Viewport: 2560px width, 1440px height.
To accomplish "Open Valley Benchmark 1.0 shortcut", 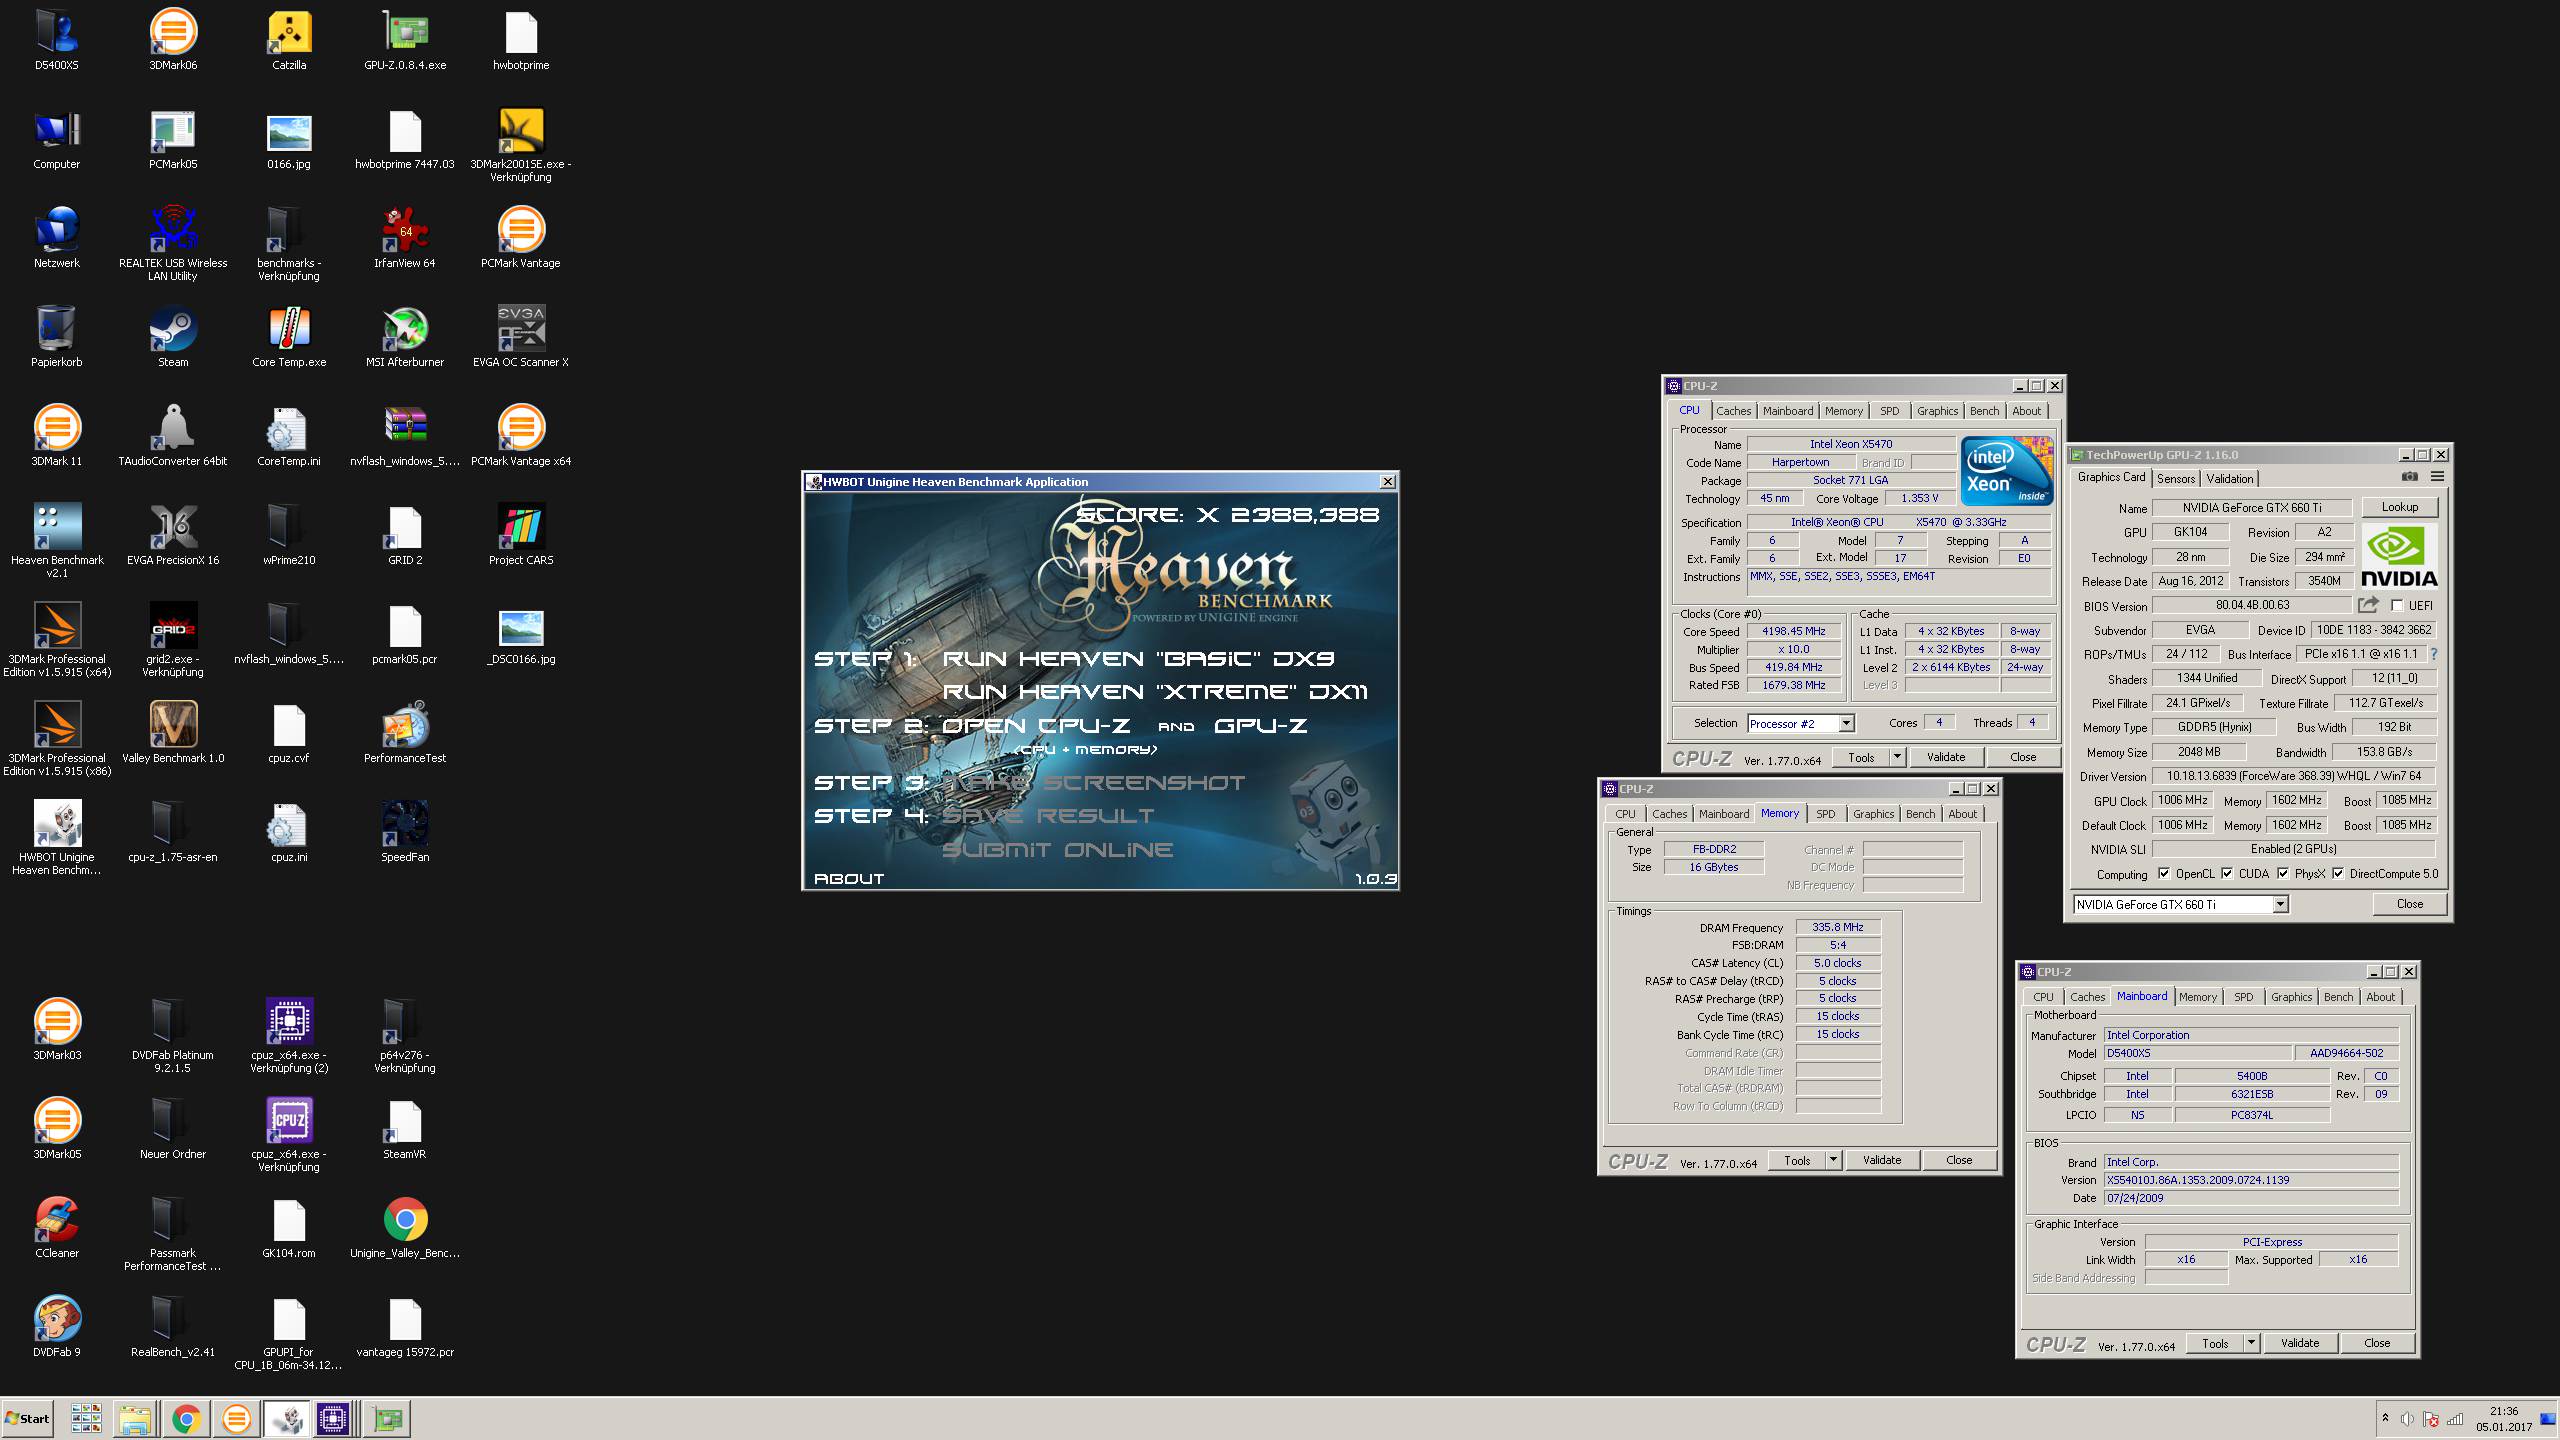I will point(173,733).
